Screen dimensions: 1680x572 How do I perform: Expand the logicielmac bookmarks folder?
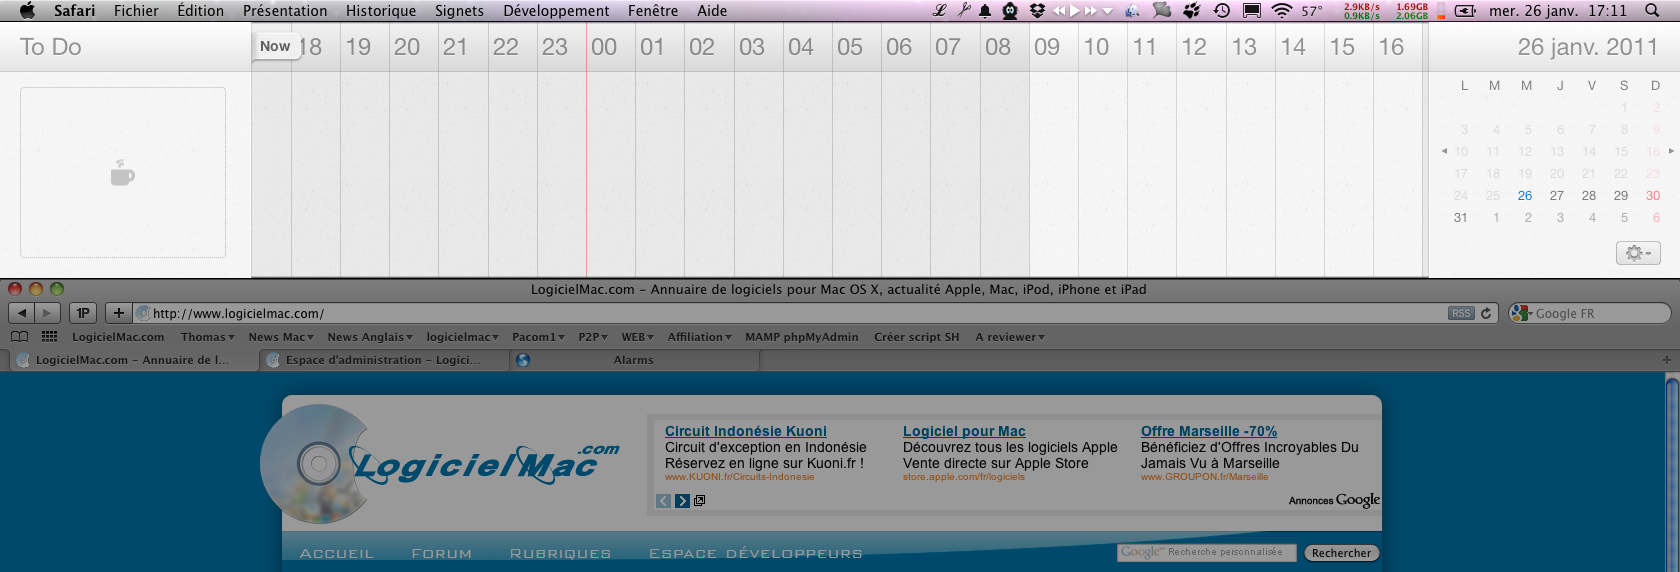point(462,337)
